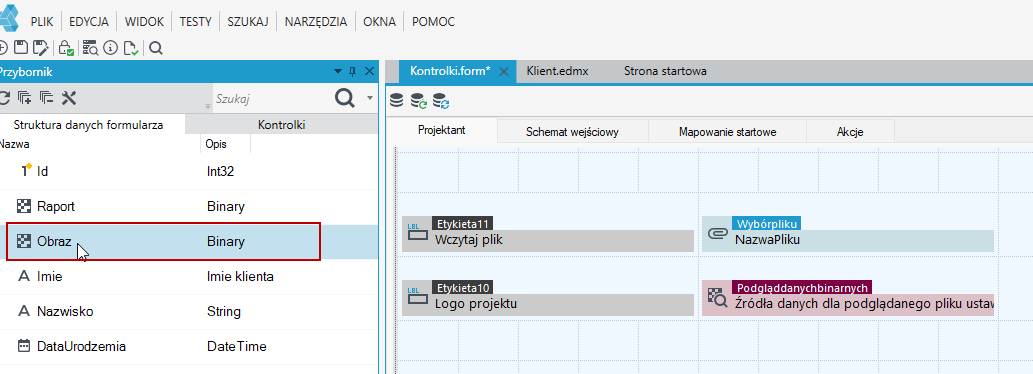The width and height of the screenshot is (1033, 374).
Task: Click the Save floppy disk icon
Action: (22, 47)
